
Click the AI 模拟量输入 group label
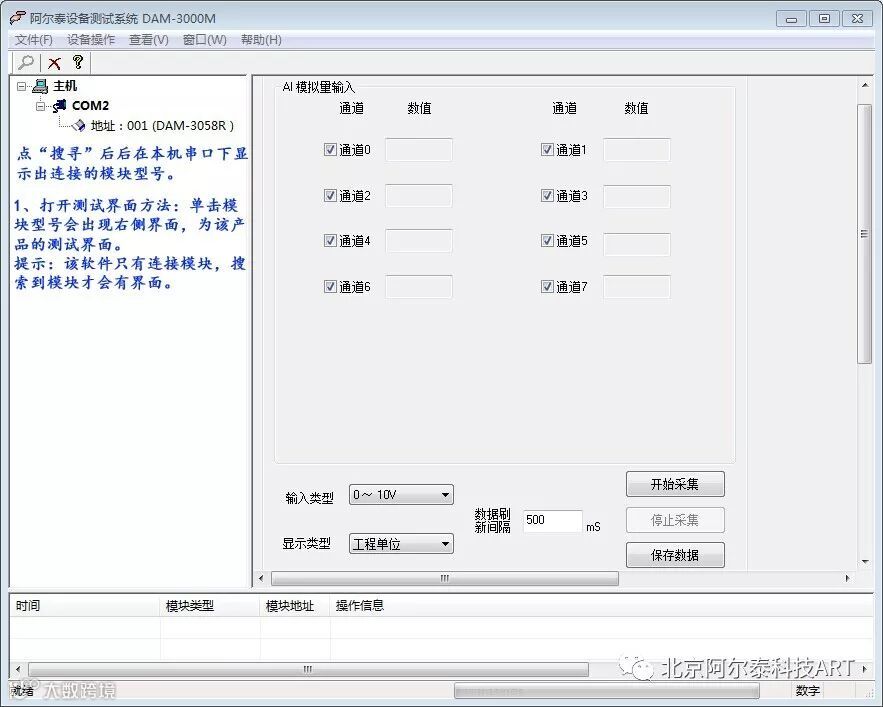pyautogui.click(x=318, y=87)
